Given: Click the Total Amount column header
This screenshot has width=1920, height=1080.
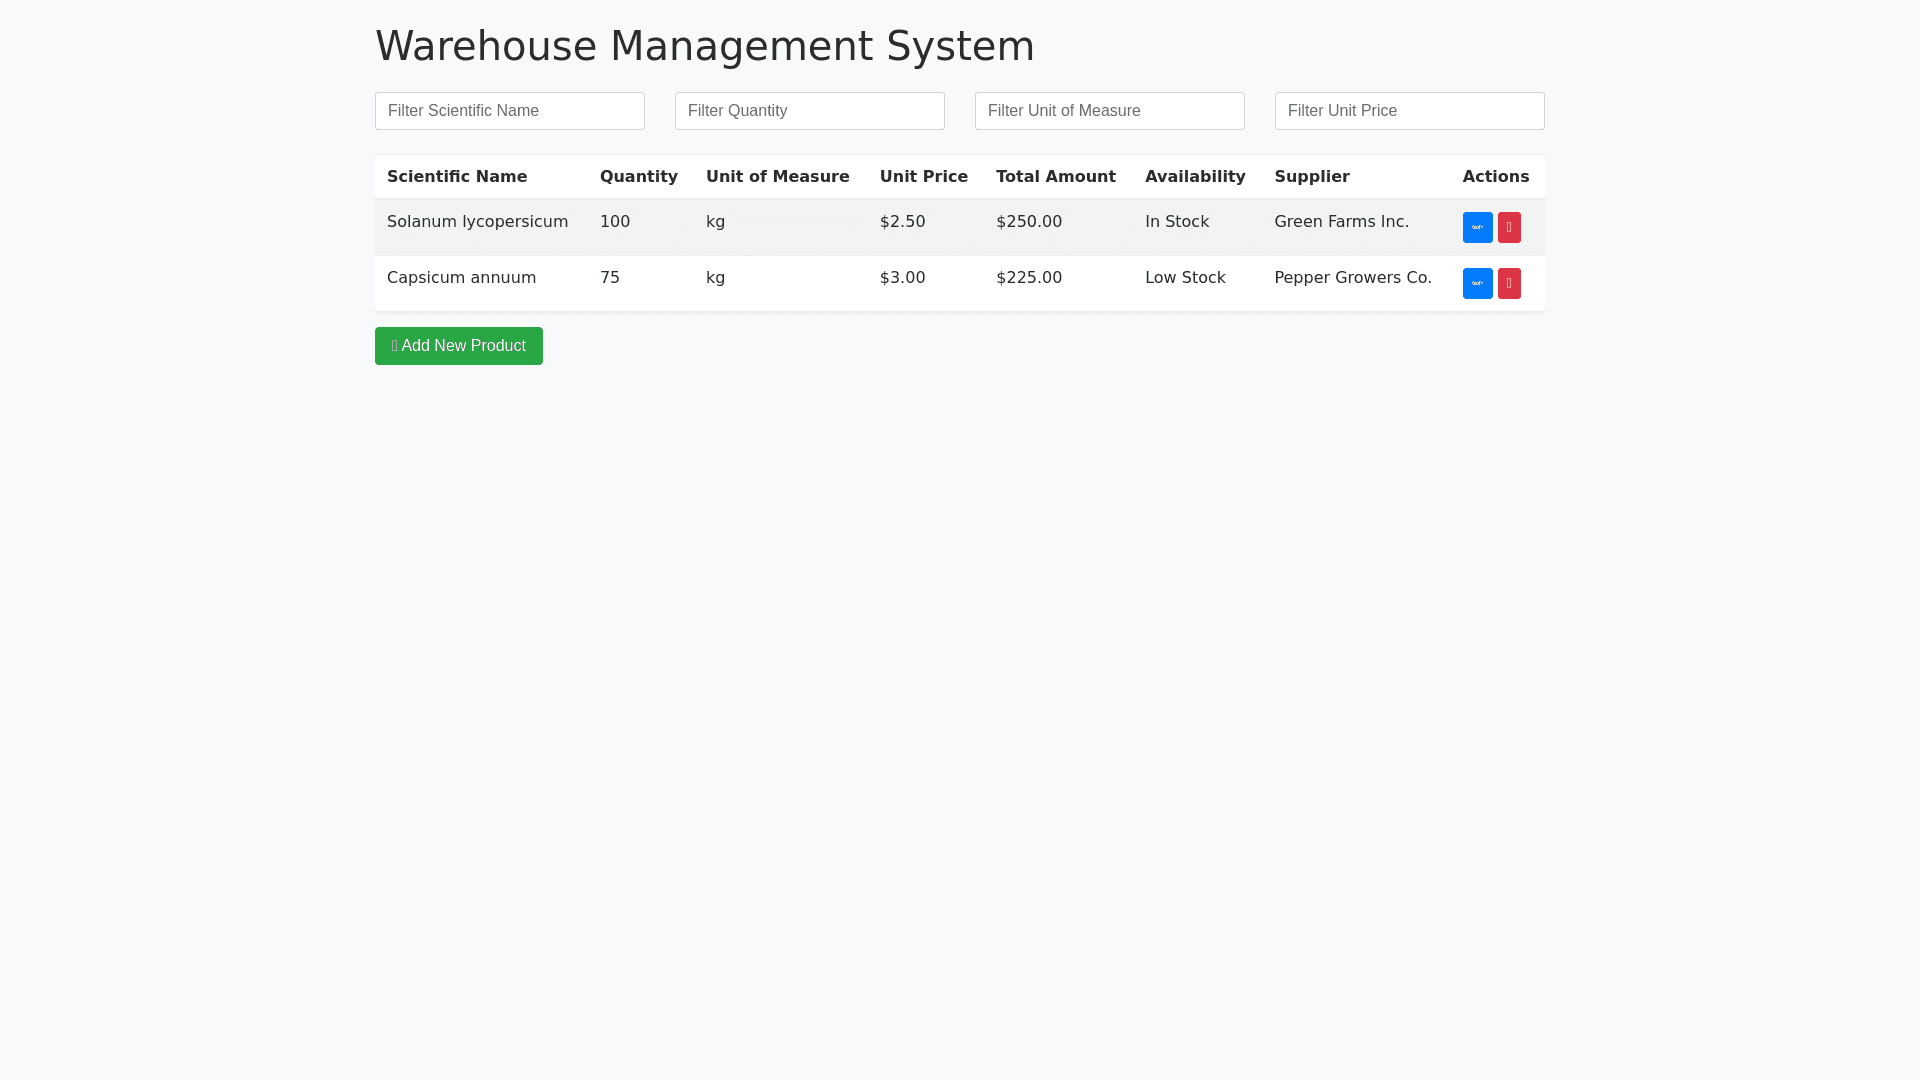Looking at the screenshot, I should (1055, 177).
